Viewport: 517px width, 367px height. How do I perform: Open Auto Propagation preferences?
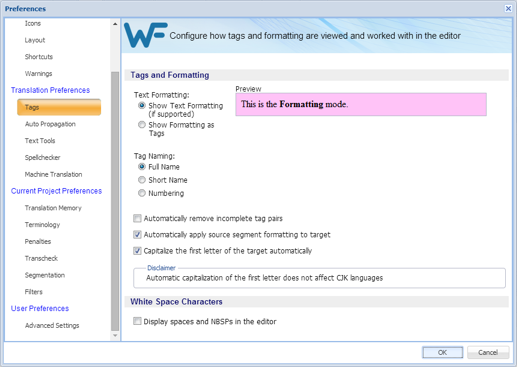50,124
